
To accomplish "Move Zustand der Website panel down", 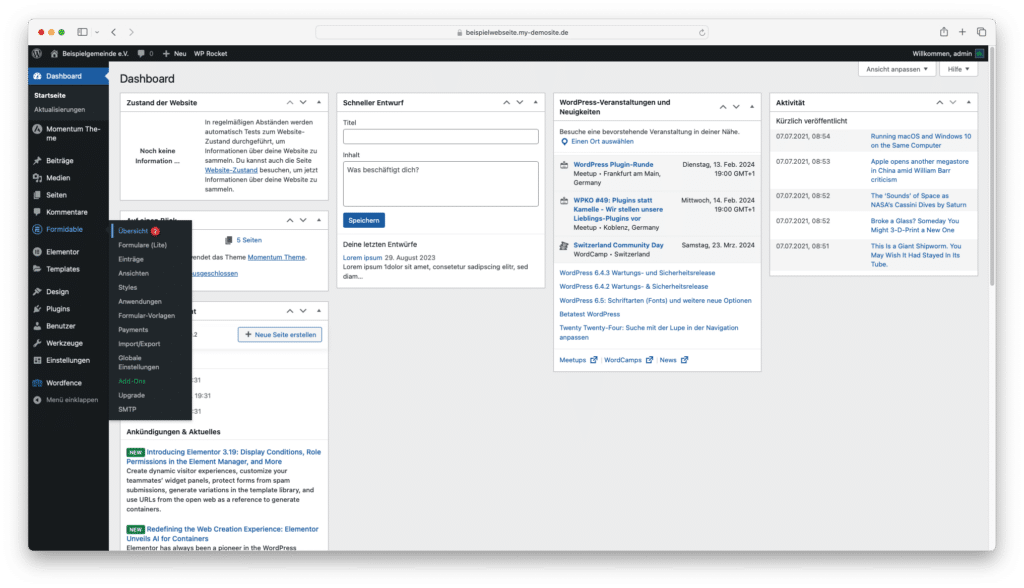I will tap(303, 103).
